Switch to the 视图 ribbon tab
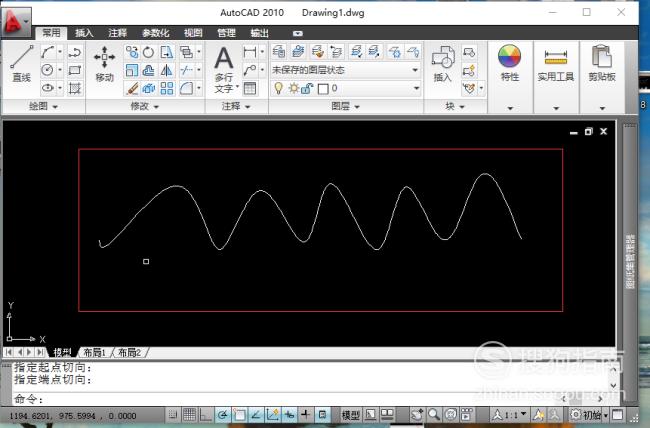Image resolution: width=650 pixels, height=428 pixels. tap(193, 33)
